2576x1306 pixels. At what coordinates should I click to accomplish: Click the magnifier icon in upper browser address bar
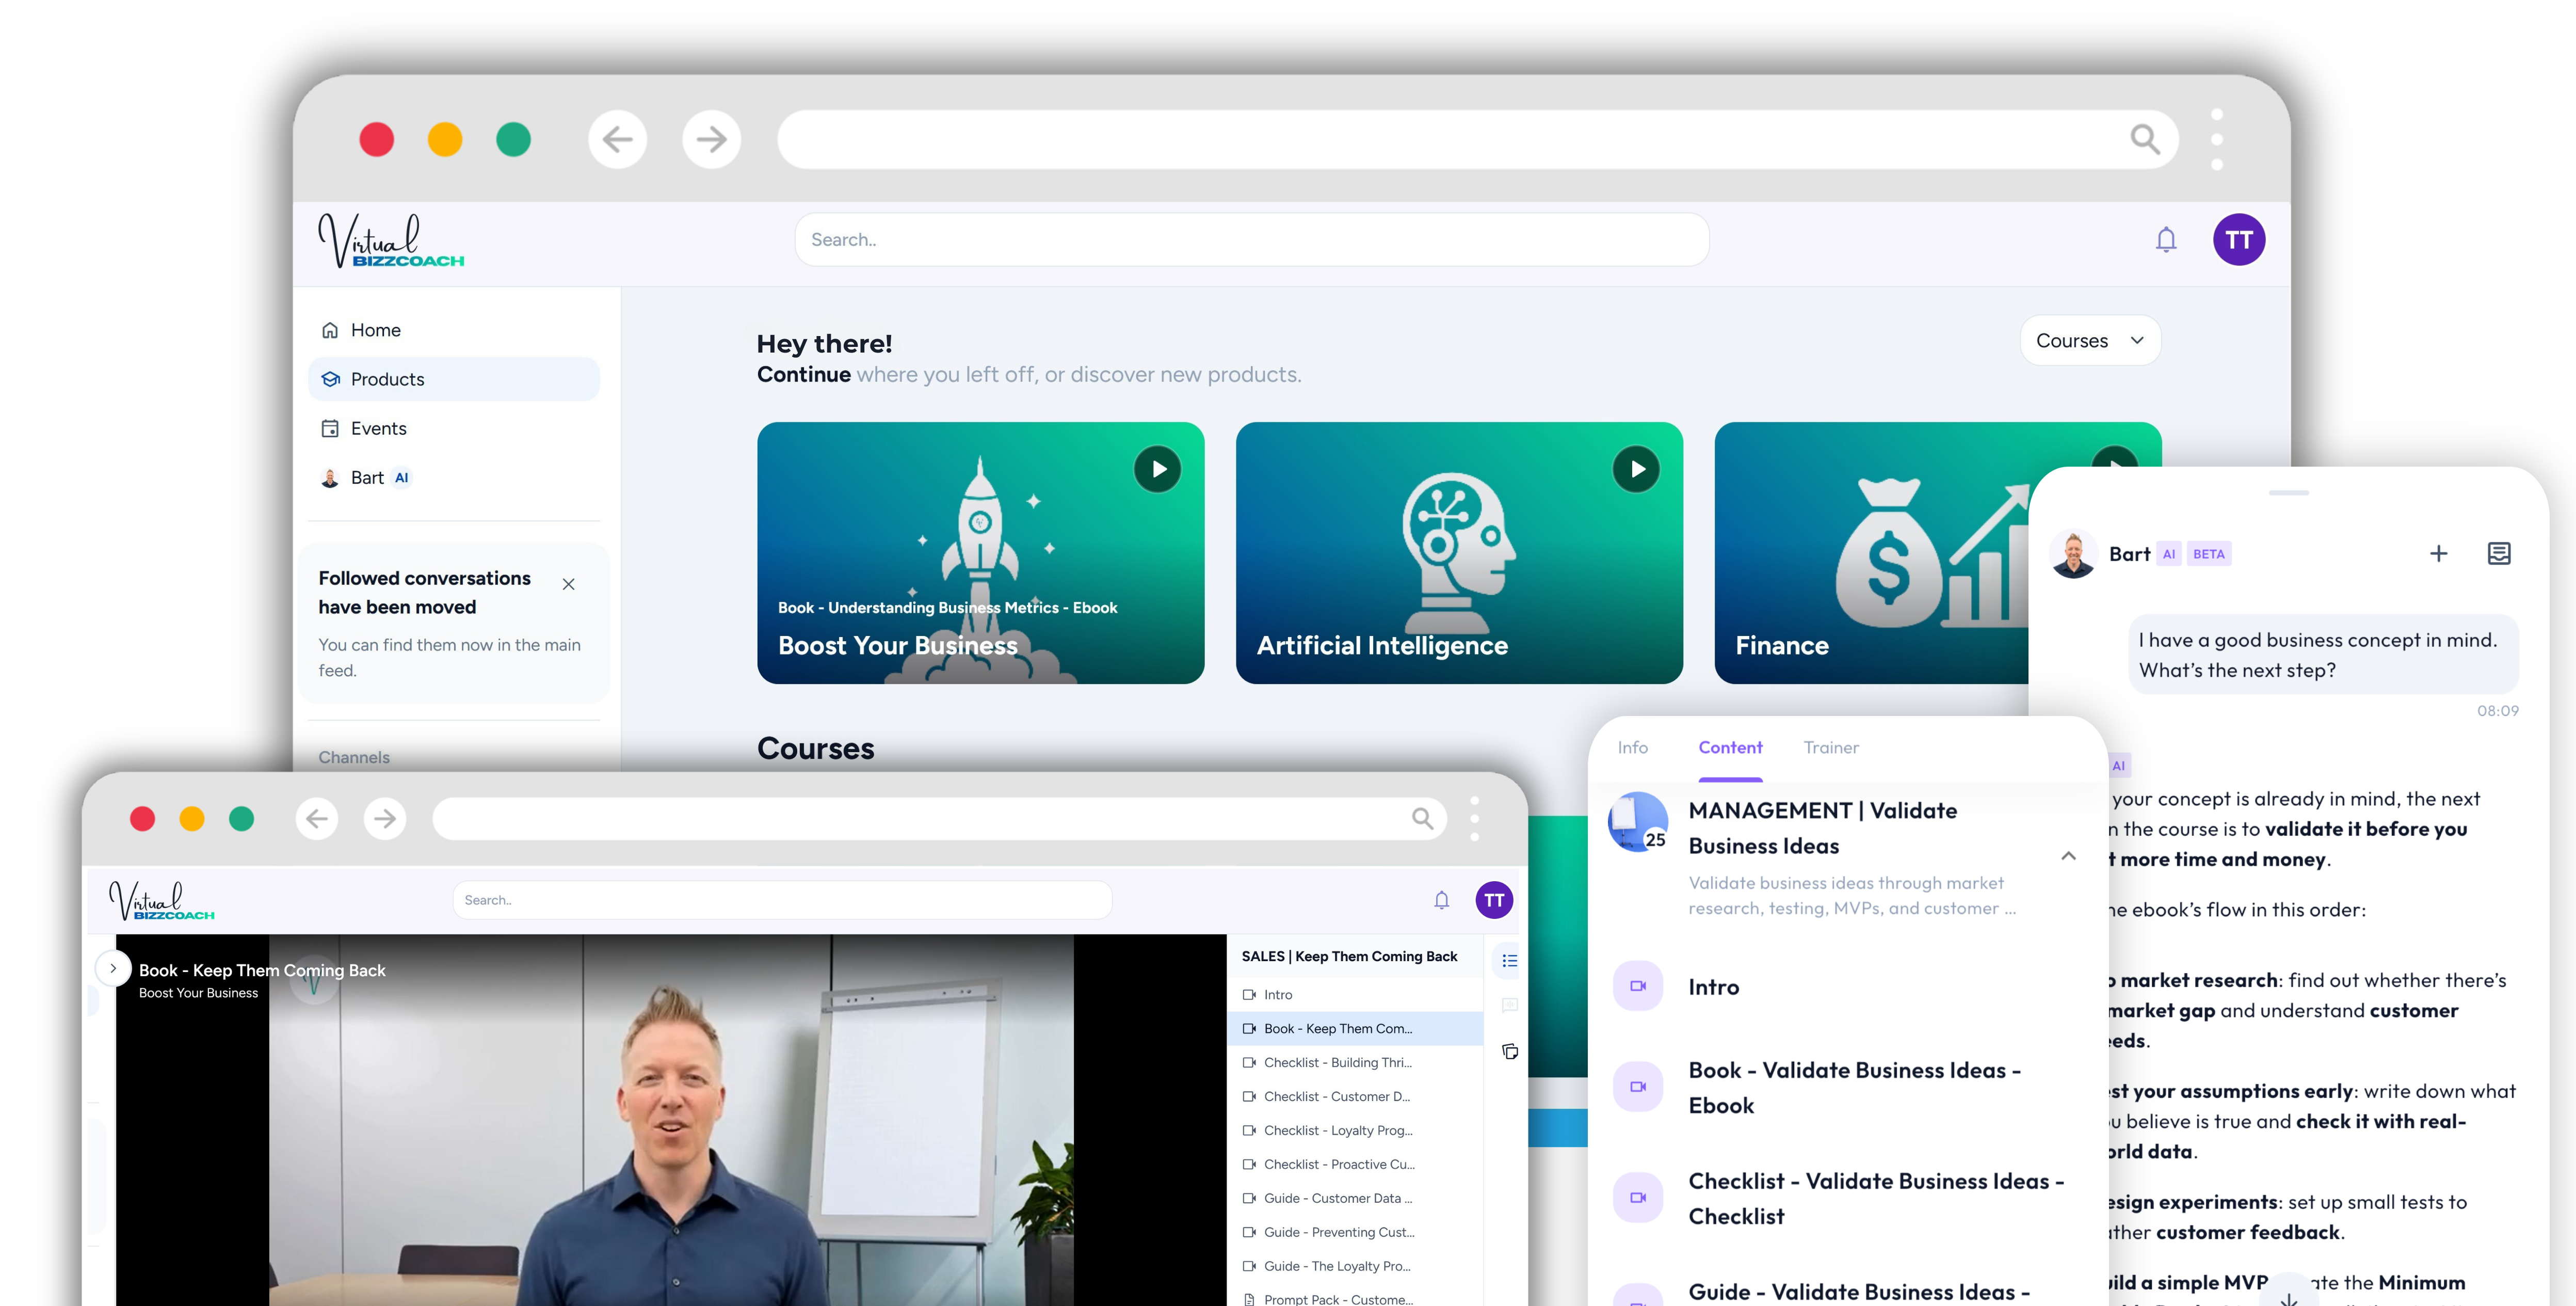[2144, 139]
